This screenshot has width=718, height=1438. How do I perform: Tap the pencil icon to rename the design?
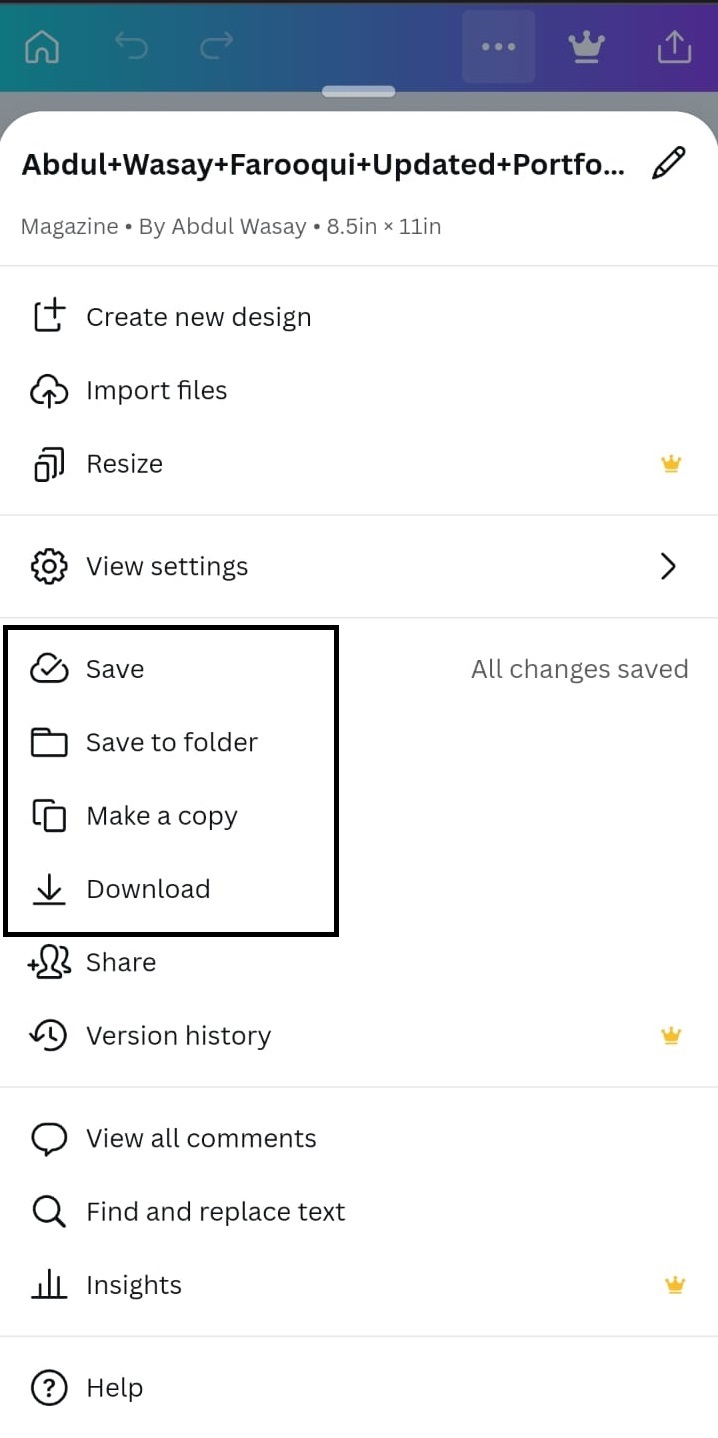point(669,162)
